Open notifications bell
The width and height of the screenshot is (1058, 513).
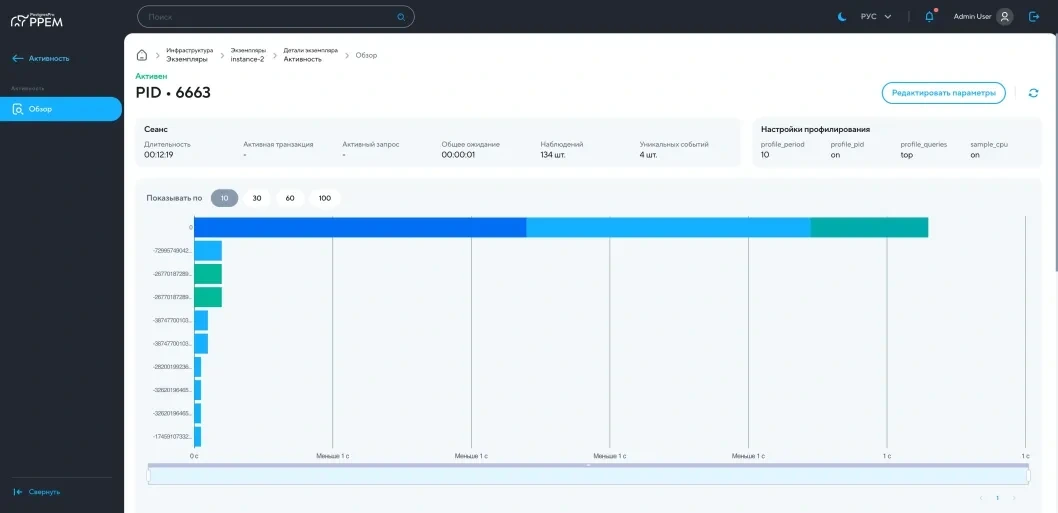[930, 17]
